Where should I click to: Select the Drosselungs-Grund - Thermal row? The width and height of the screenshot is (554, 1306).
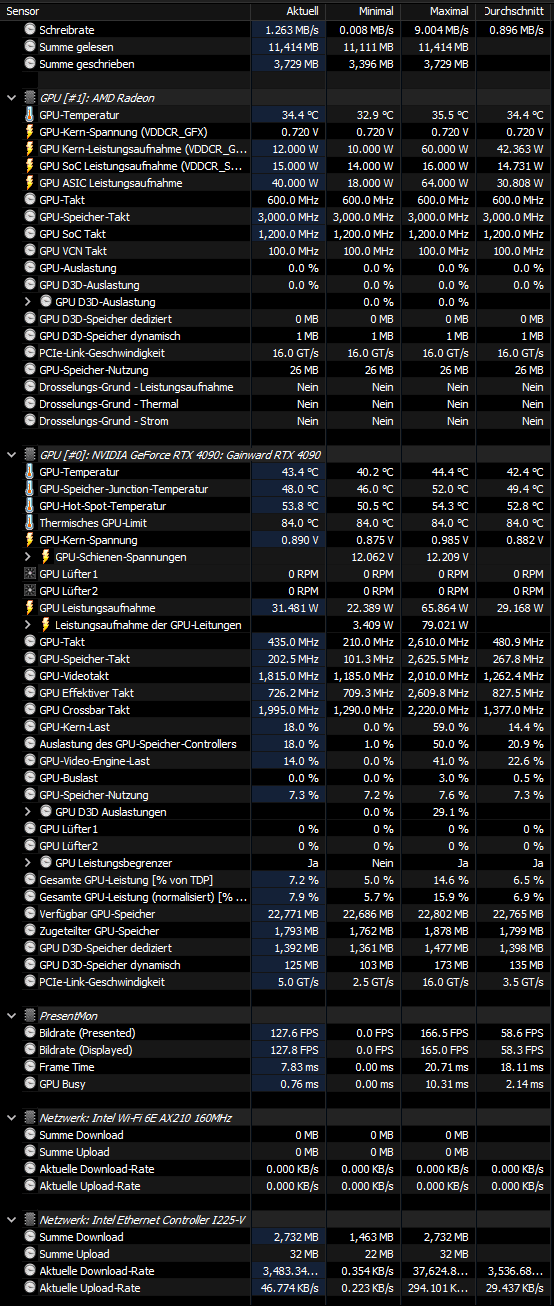click(277, 404)
